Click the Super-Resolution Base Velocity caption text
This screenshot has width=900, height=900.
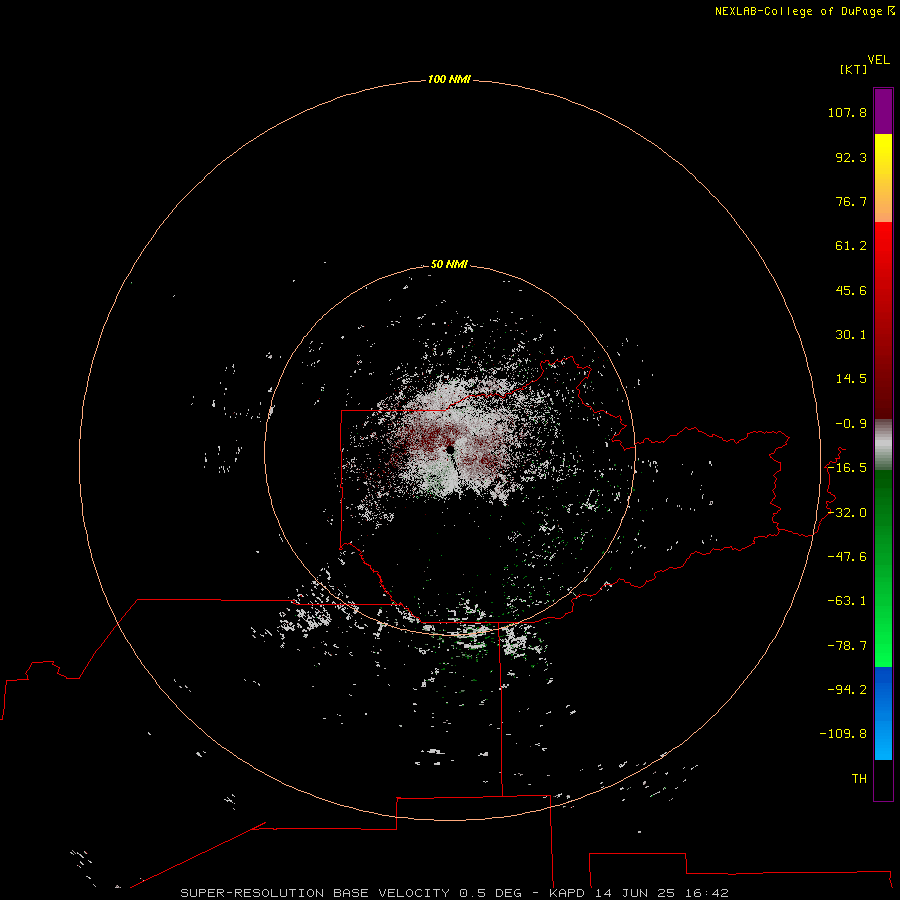point(455,893)
